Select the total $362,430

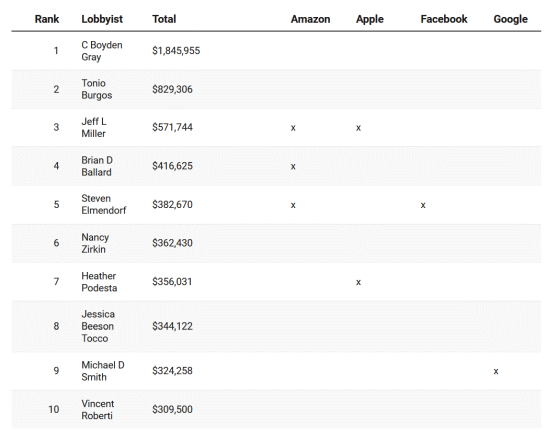pos(172,243)
